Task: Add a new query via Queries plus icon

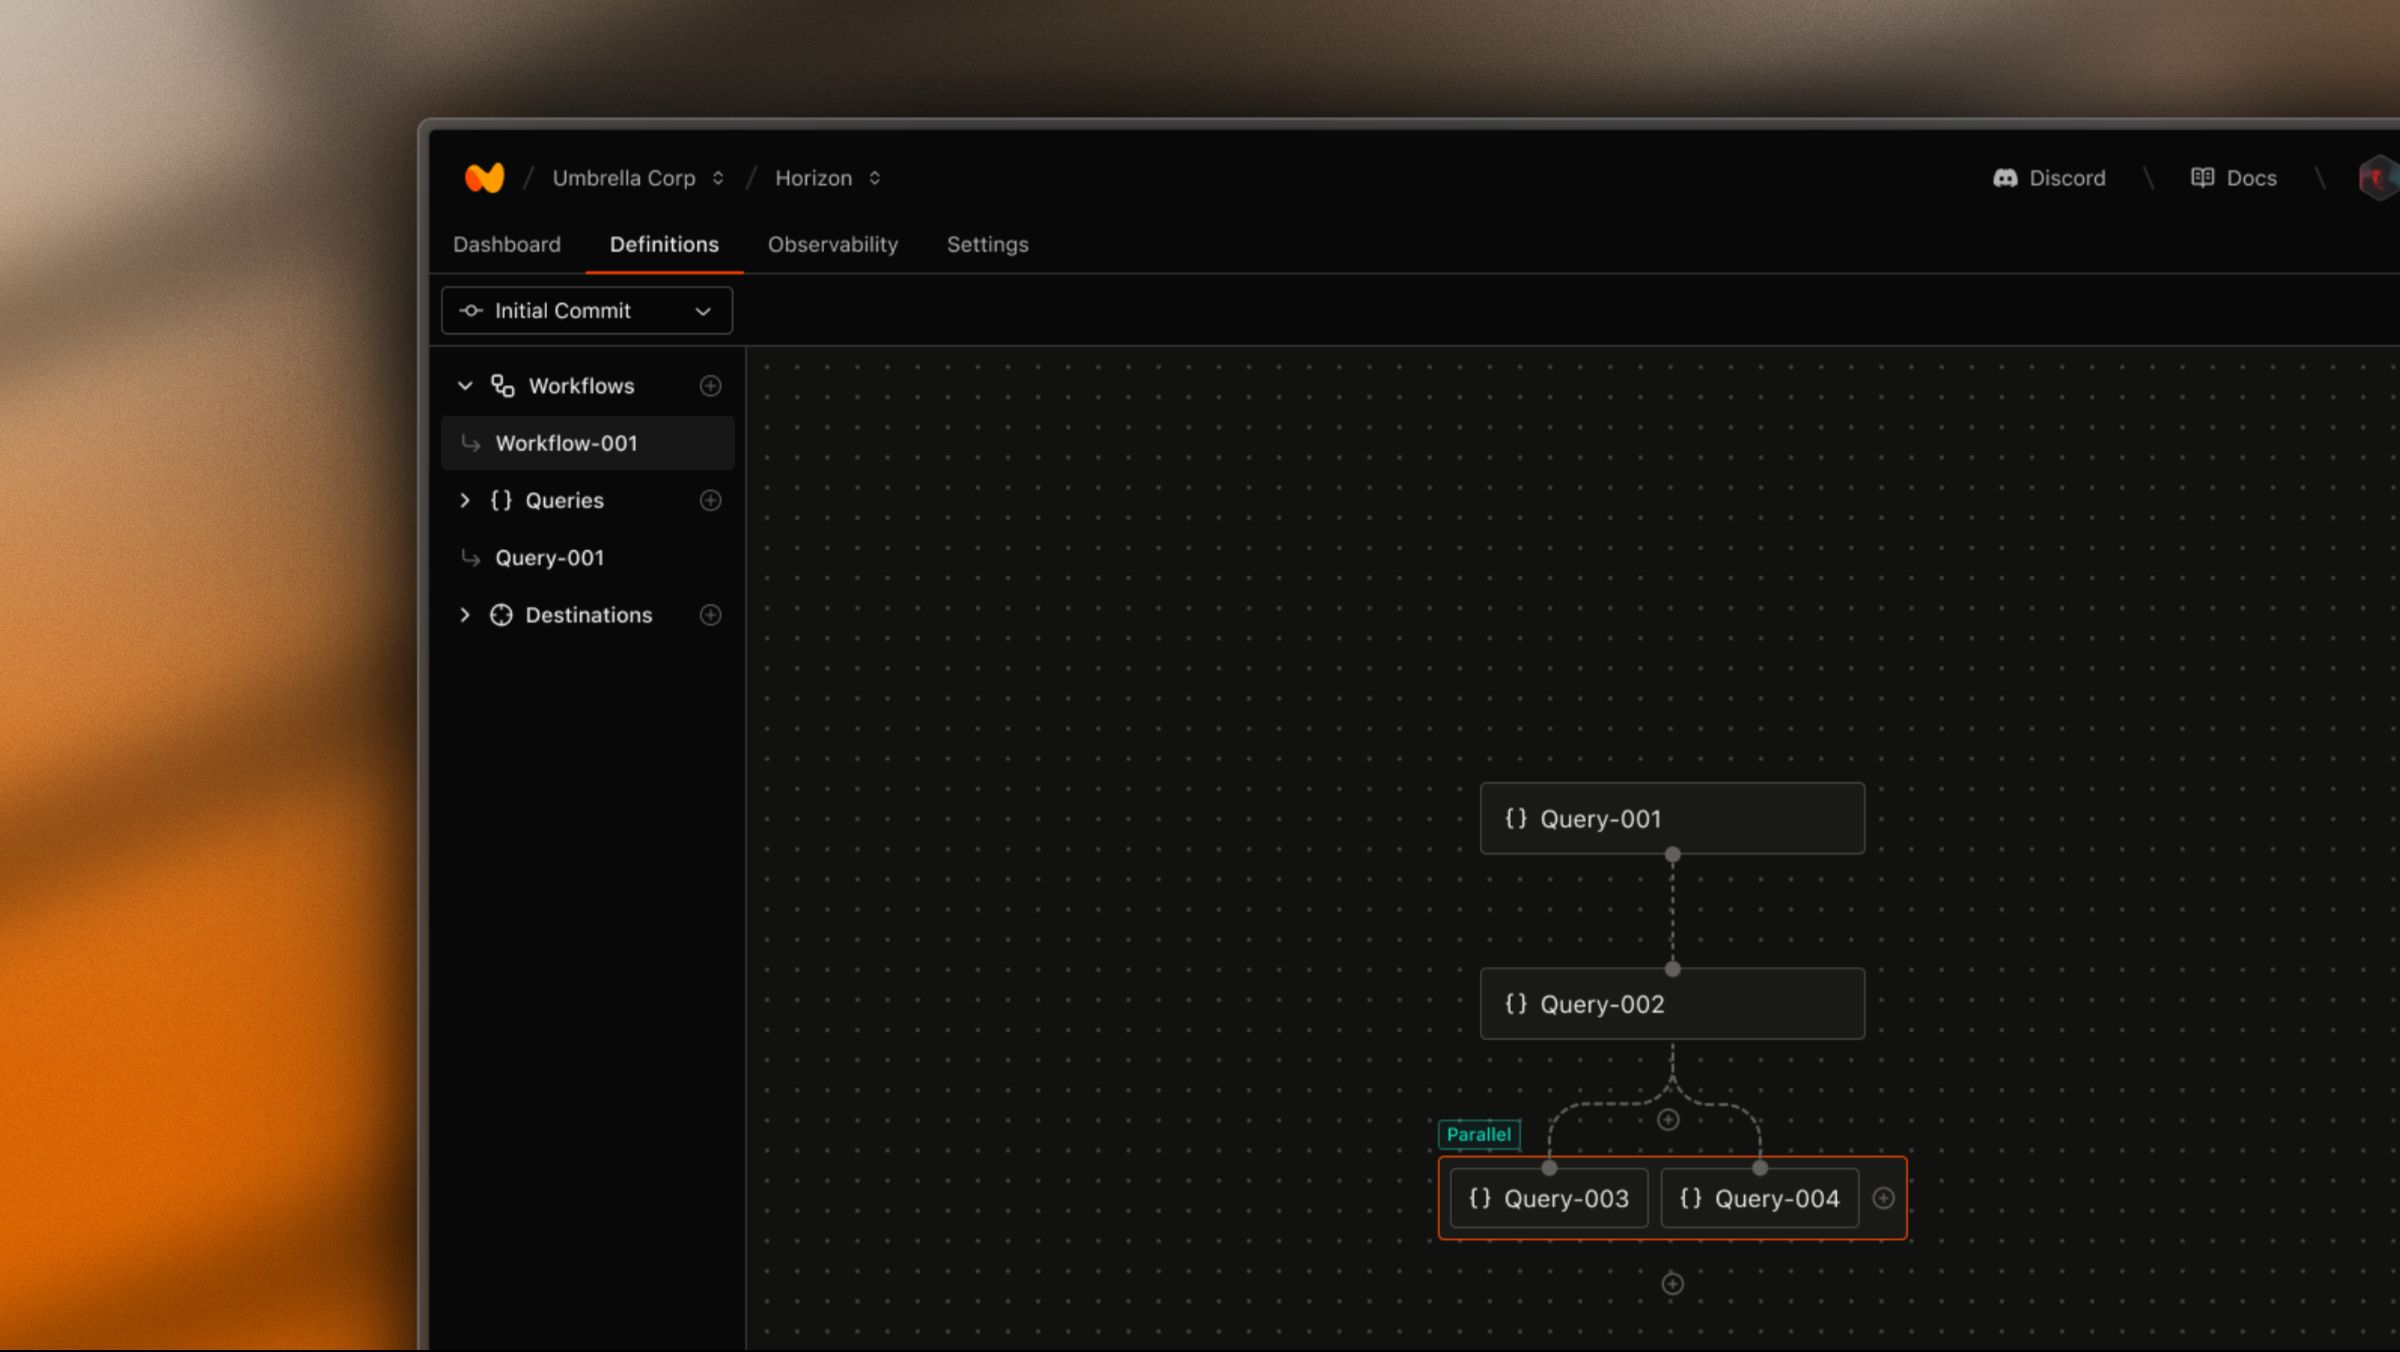Action: [710, 500]
